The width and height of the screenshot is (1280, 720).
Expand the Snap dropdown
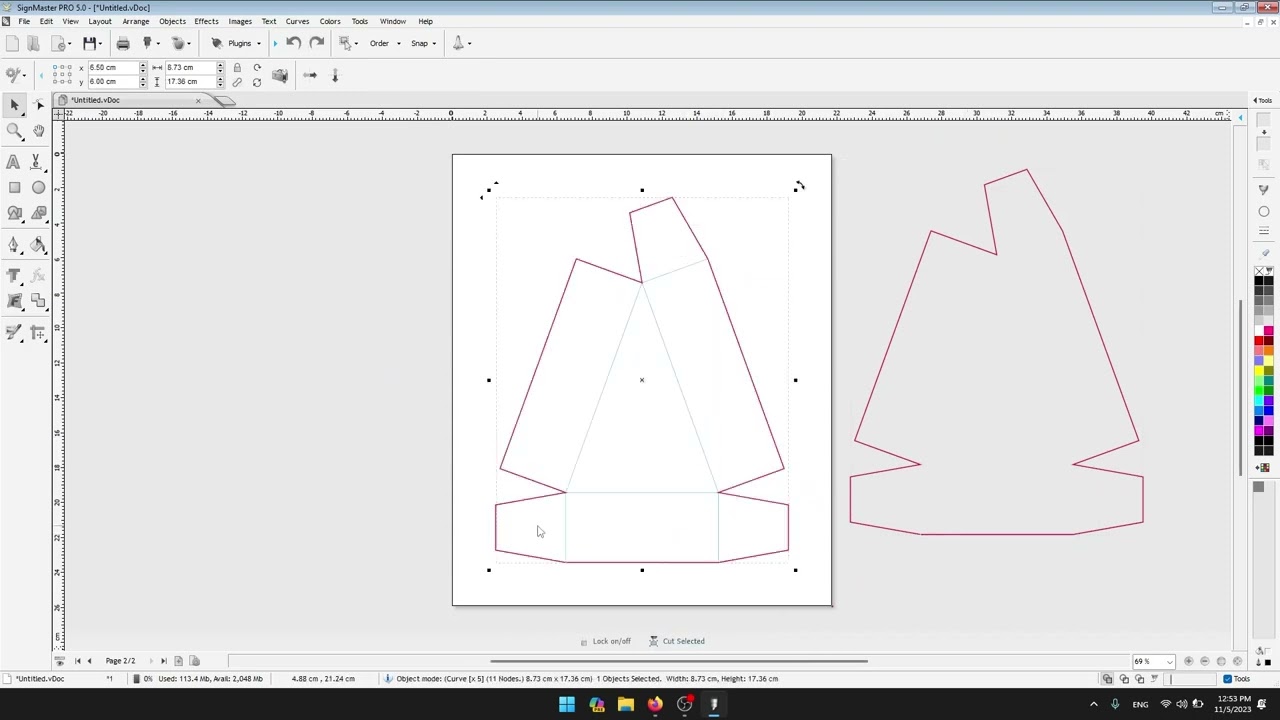424,43
